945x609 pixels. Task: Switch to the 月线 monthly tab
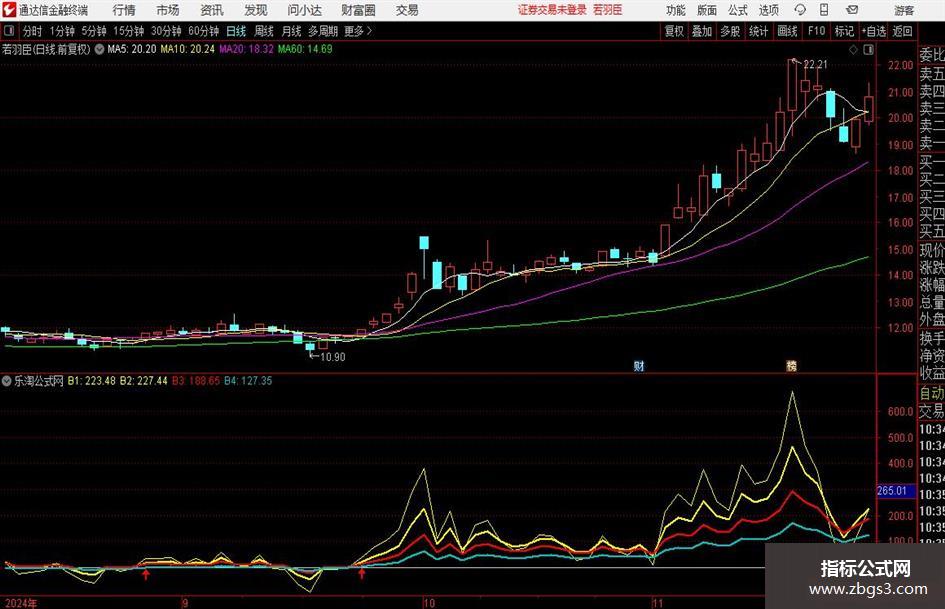click(x=292, y=31)
